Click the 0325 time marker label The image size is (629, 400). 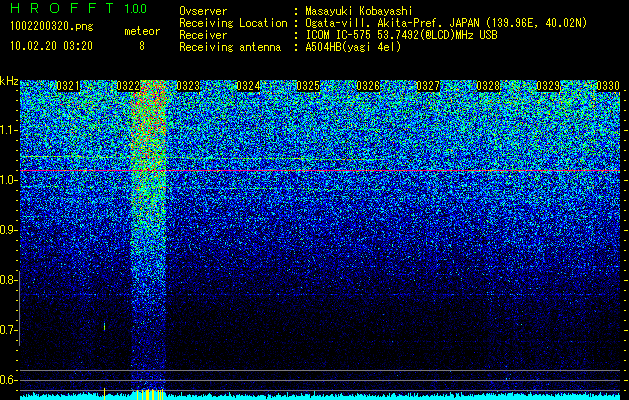[x=308, y=86]
